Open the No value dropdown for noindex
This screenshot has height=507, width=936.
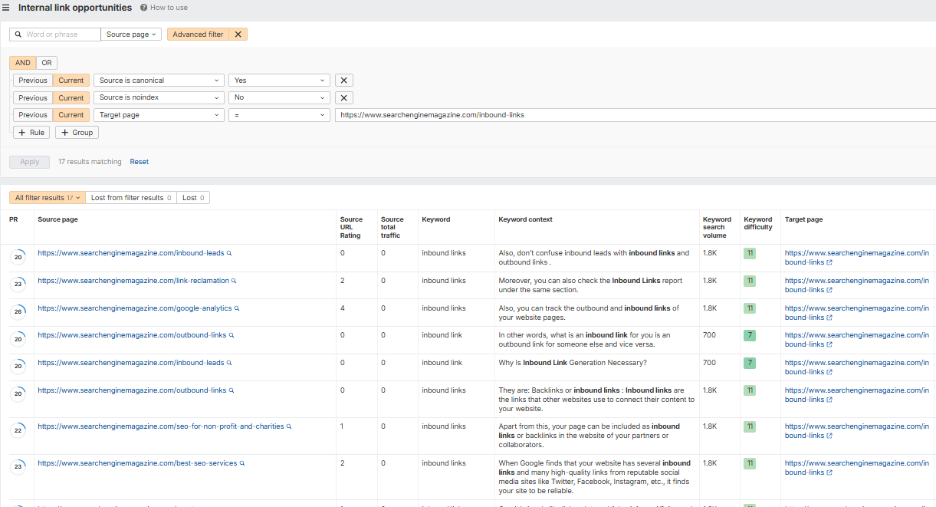279,98
